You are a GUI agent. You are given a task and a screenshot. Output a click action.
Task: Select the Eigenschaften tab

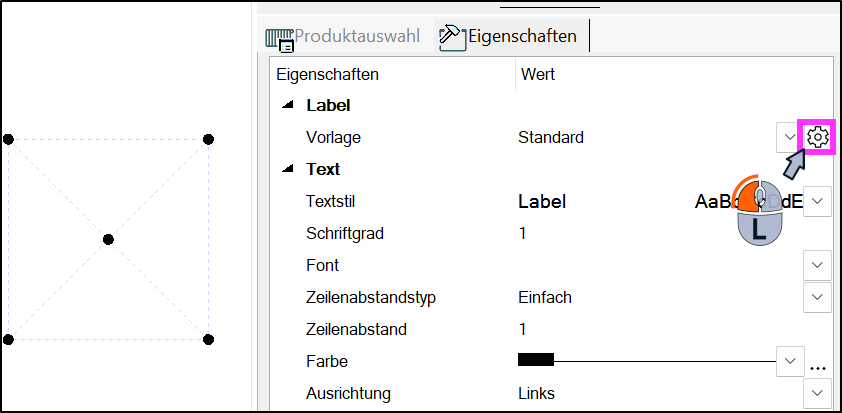(522, 37)
